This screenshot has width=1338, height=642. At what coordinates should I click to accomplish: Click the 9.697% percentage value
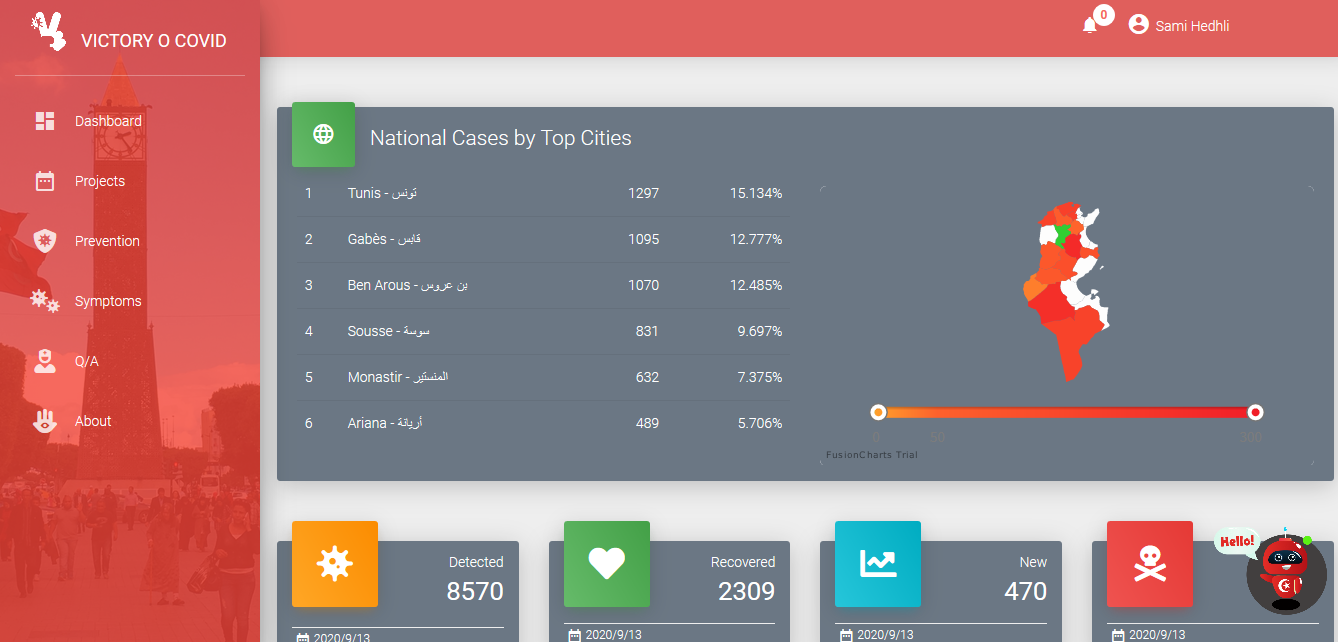pyautogui.click(x=760, y=331)
